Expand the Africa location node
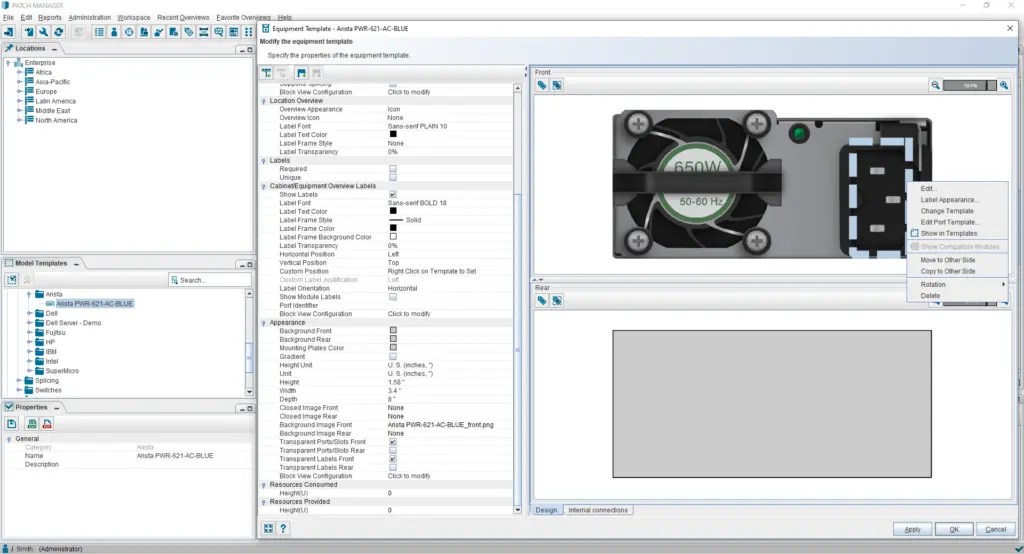1024x554 pixels. (19, 73)
